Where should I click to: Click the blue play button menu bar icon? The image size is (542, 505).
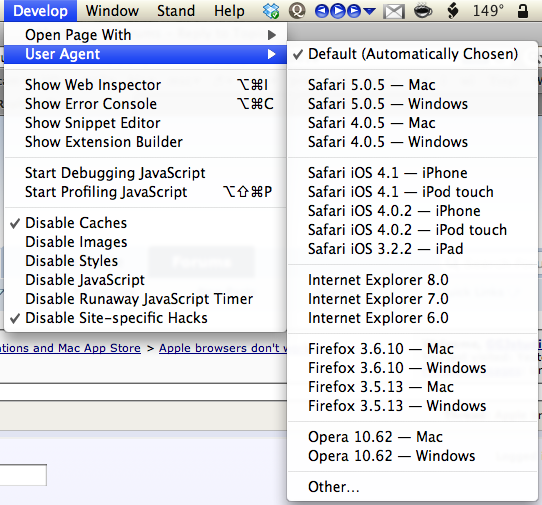338,11
